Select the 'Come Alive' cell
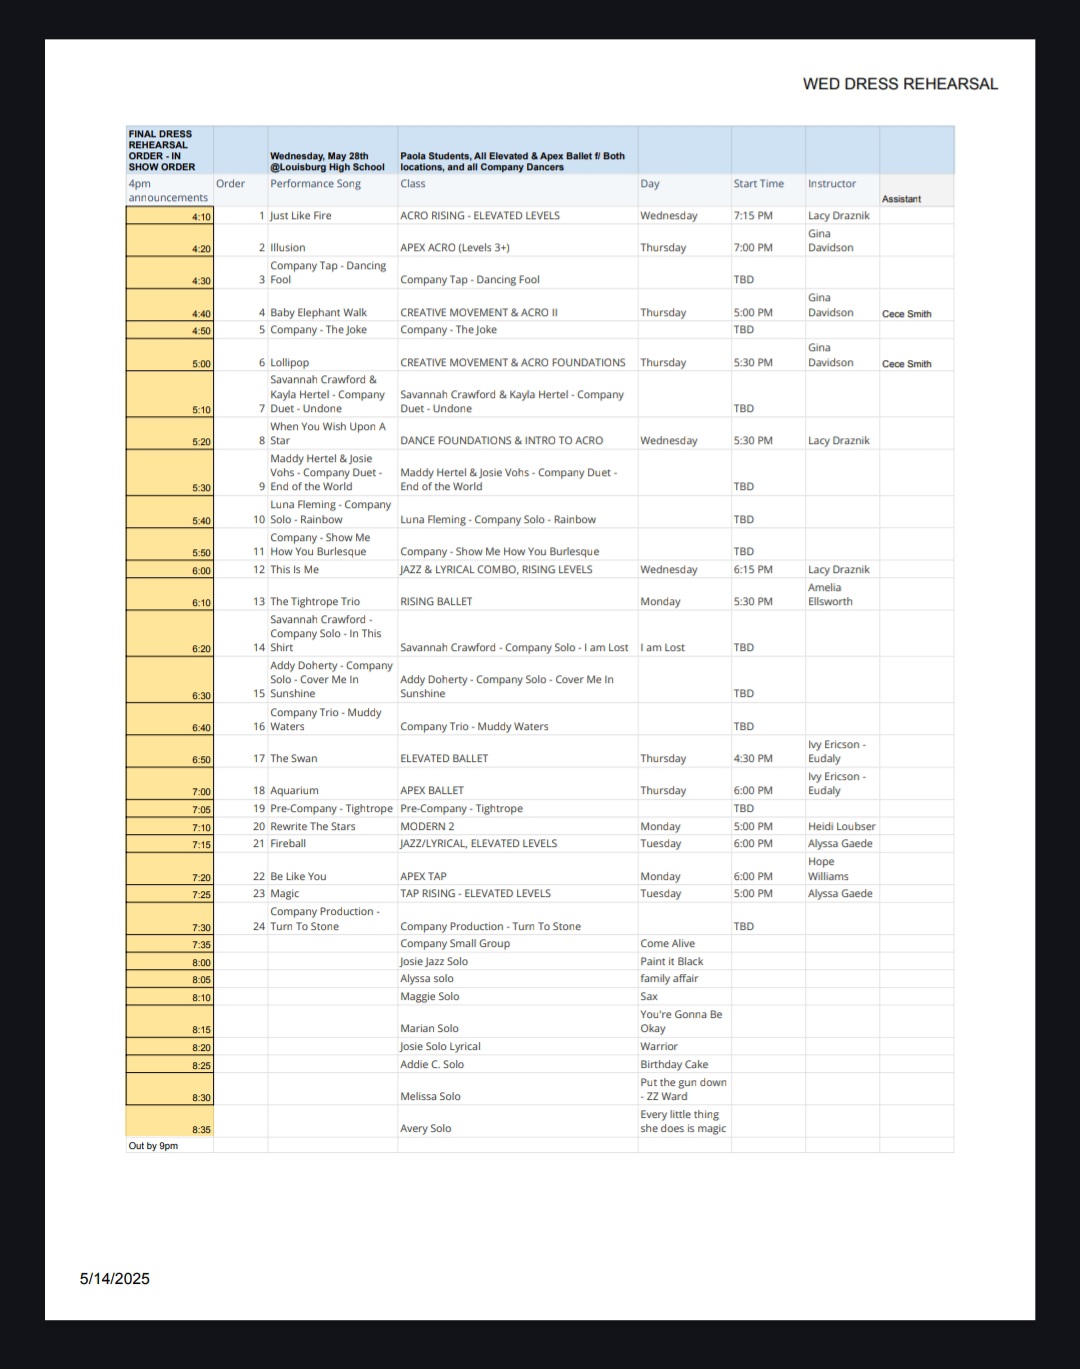Image resolution: width=1080 pixels, height=1369 pixels. point(684,944)
